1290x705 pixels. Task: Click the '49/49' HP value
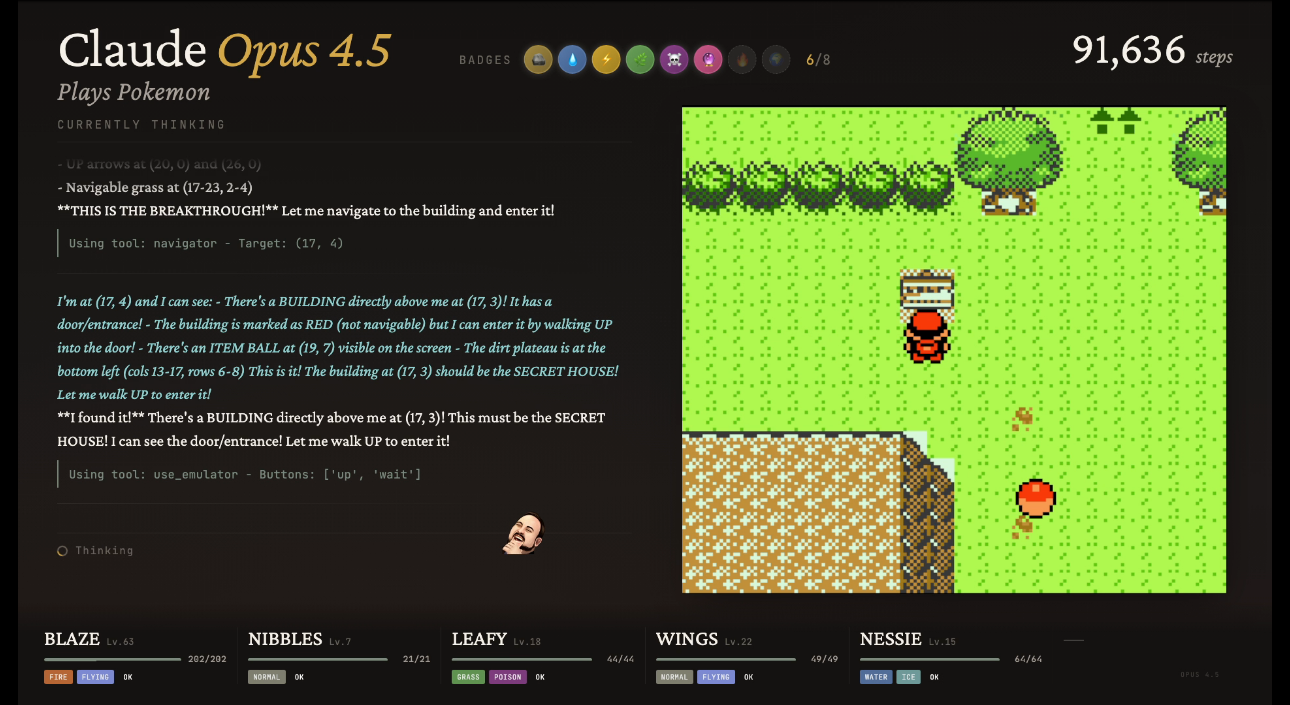tap(824, 660)
